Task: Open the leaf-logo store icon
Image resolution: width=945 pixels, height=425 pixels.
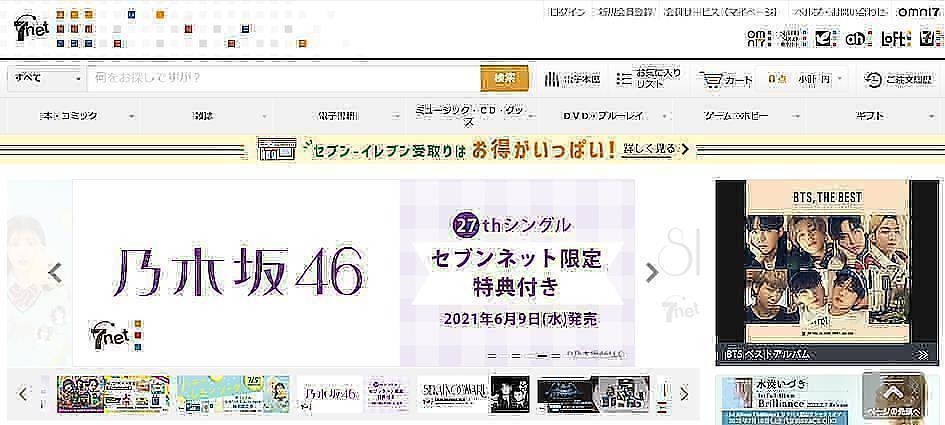Action: pos(826,39)
